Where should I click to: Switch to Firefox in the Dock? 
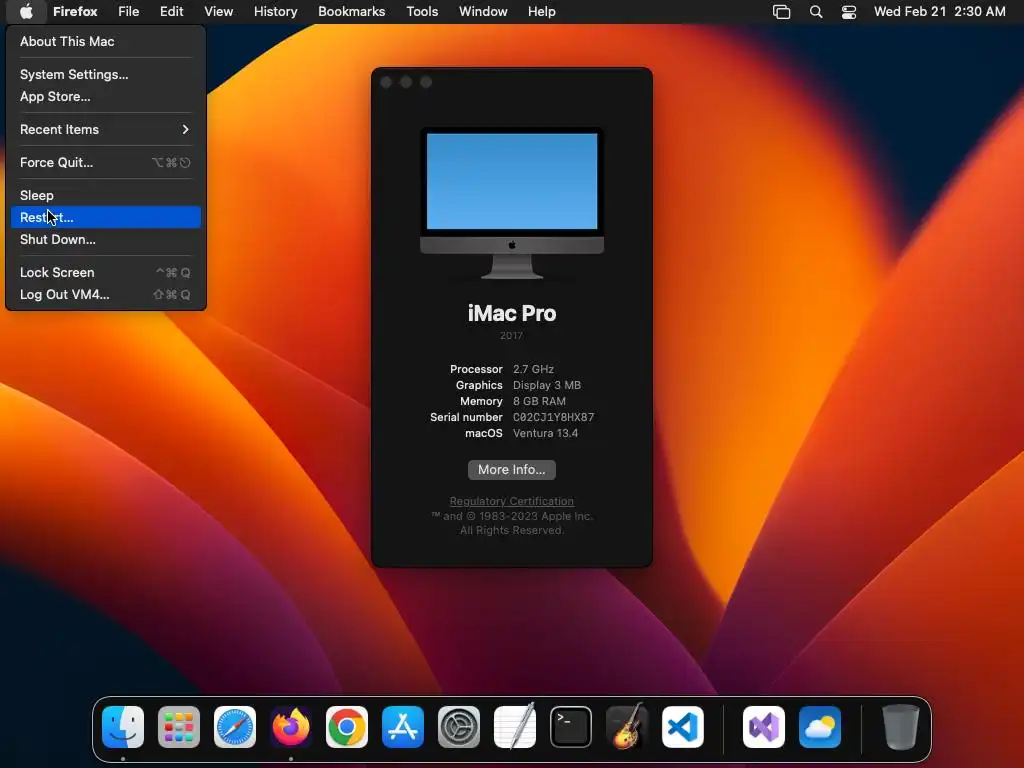(x=291, y=727)
